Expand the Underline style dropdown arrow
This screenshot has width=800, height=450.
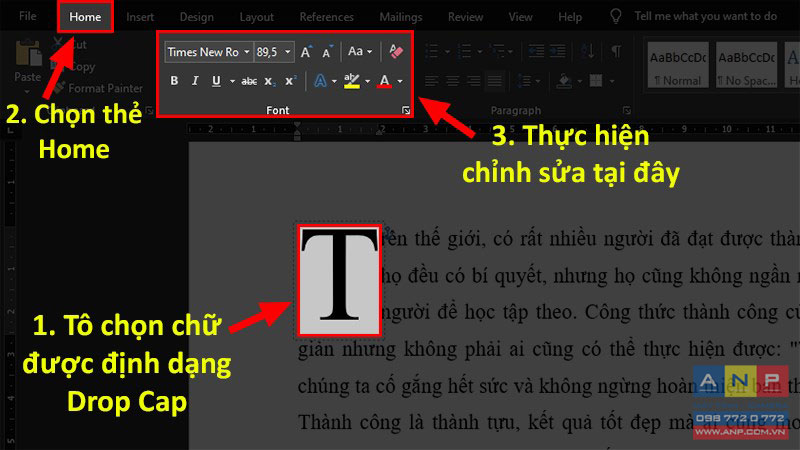point(232,81)
